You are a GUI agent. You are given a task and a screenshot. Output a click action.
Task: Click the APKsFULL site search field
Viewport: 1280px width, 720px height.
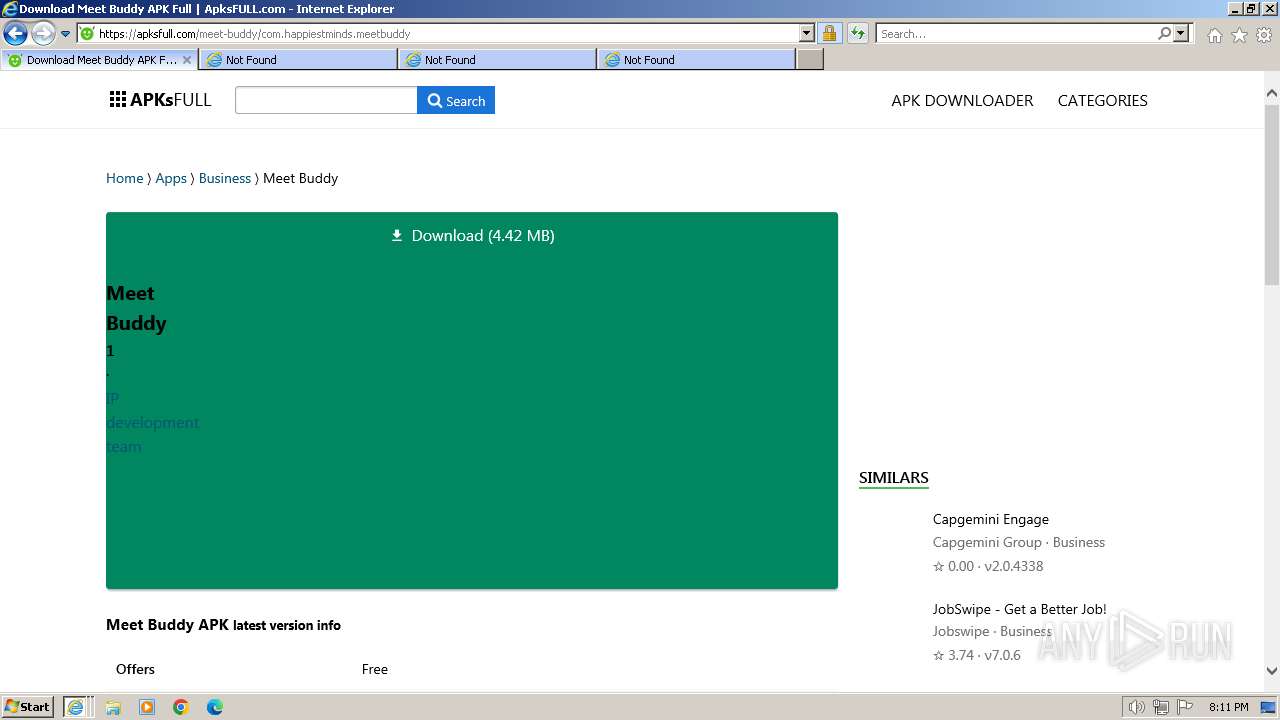coord(326,100)
